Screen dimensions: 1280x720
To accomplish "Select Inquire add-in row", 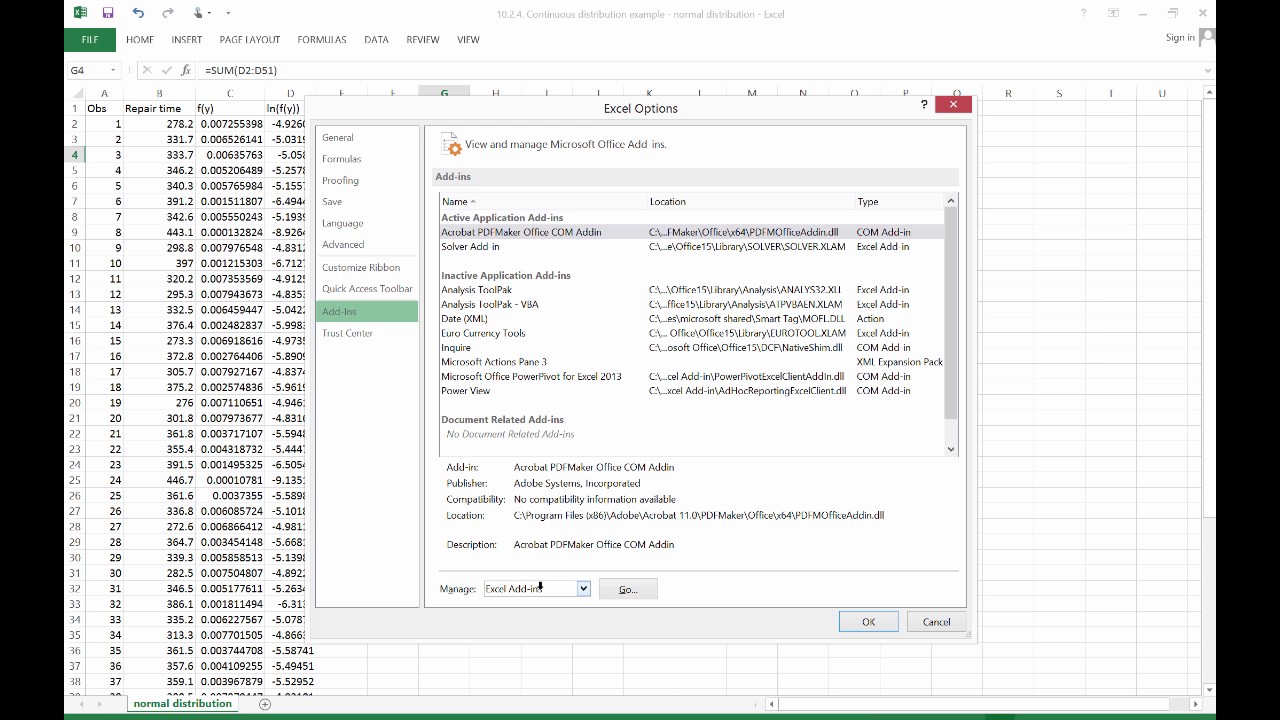I will 691,348.
